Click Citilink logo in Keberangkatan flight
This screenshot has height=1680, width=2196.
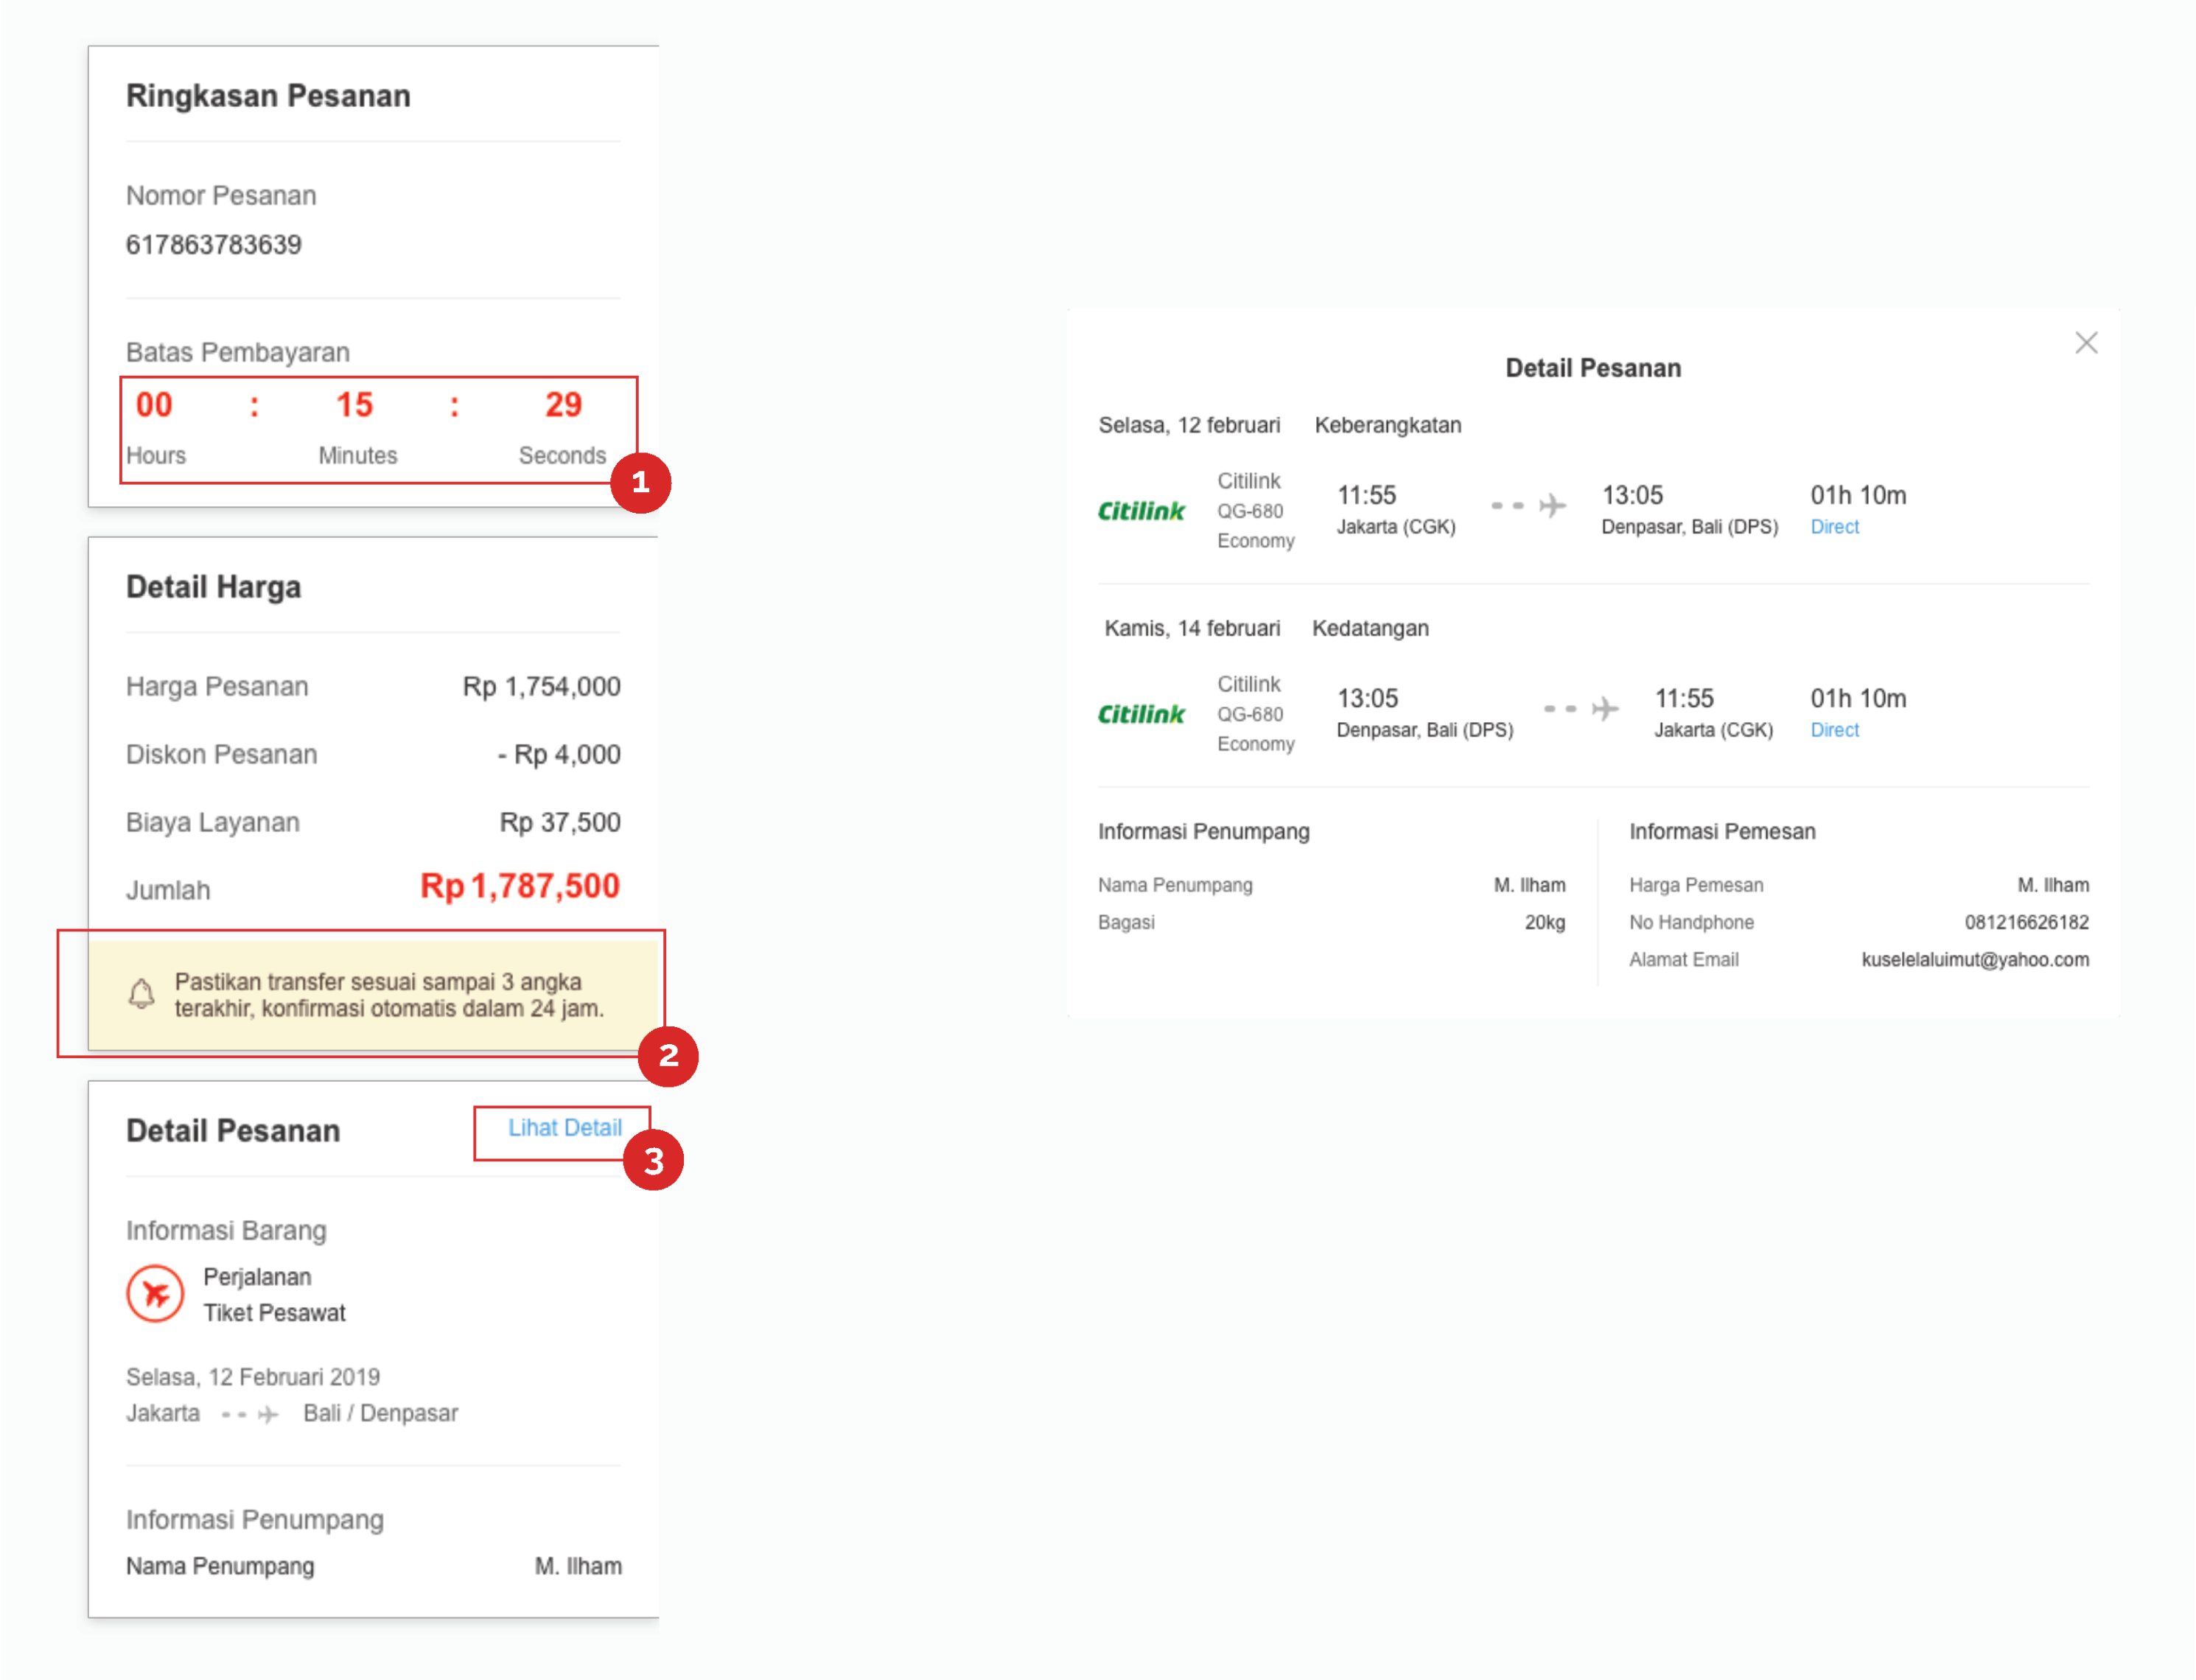[x=1141, y=511]
